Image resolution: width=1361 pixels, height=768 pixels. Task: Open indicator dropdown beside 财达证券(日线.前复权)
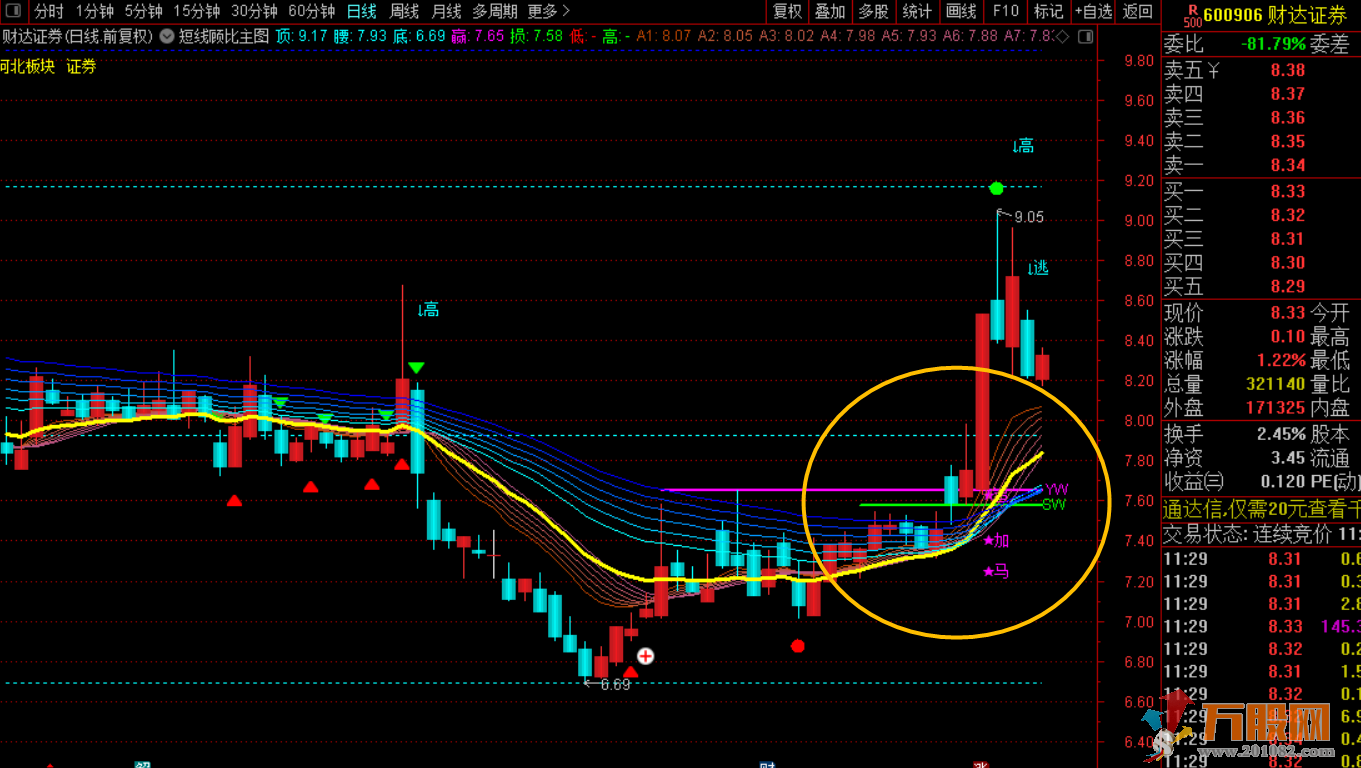[x=166, y=36]
